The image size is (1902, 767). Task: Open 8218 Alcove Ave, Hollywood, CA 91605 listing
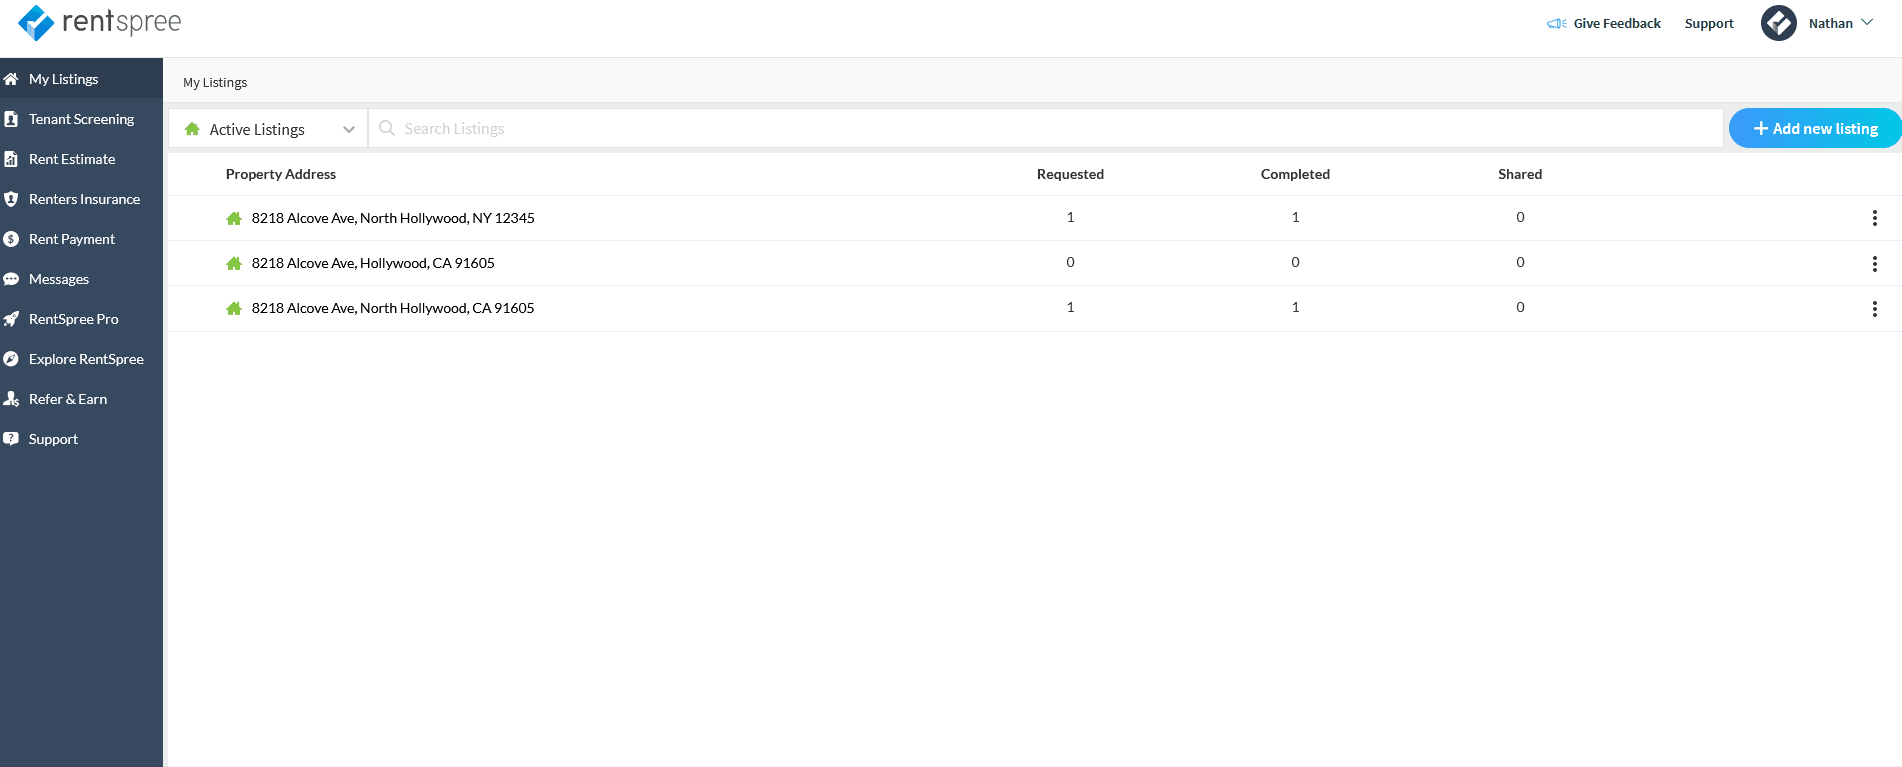[x=373, y=263]
